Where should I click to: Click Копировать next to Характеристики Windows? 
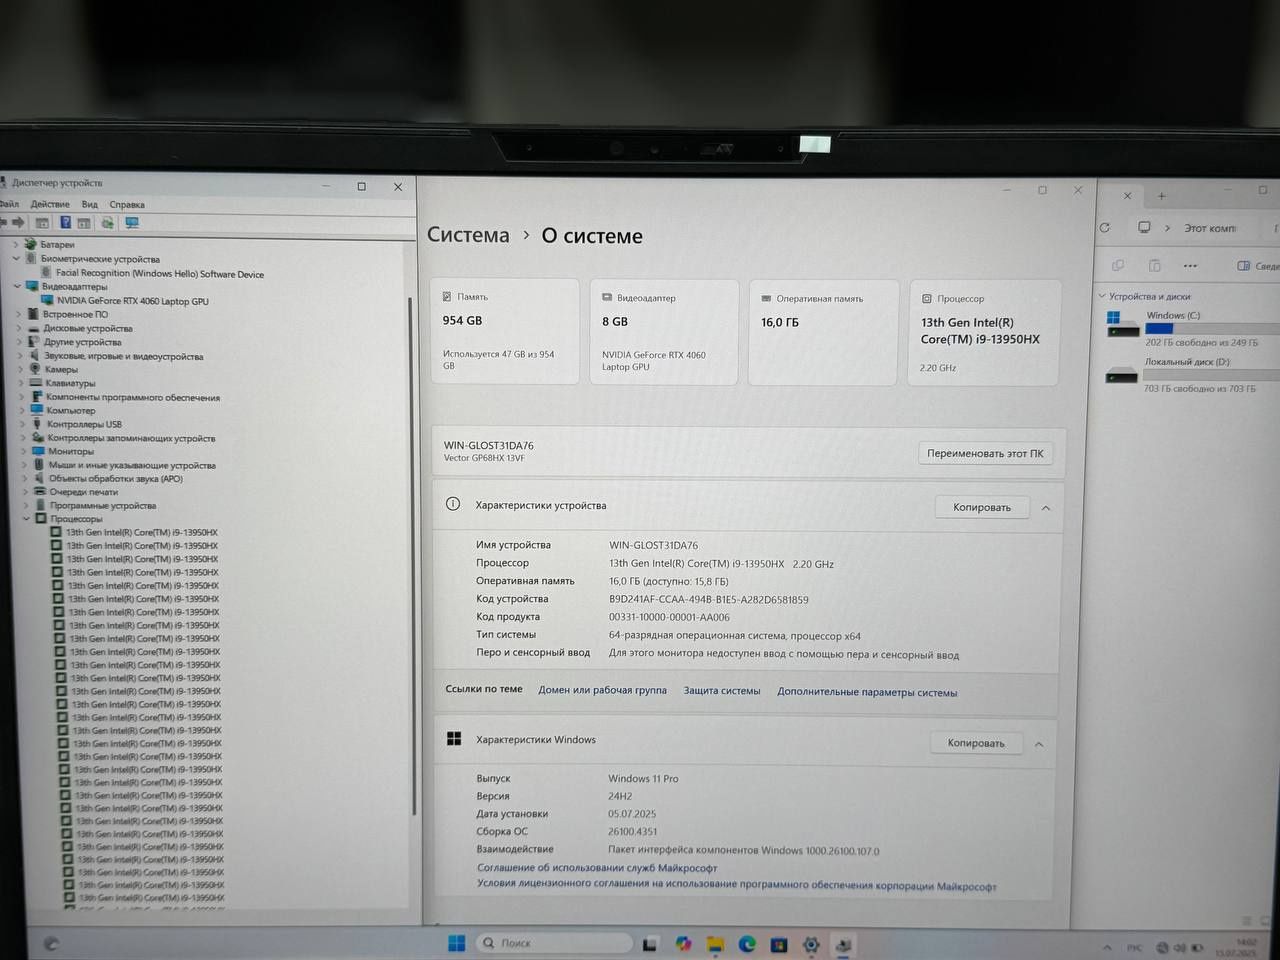point(976,743)
